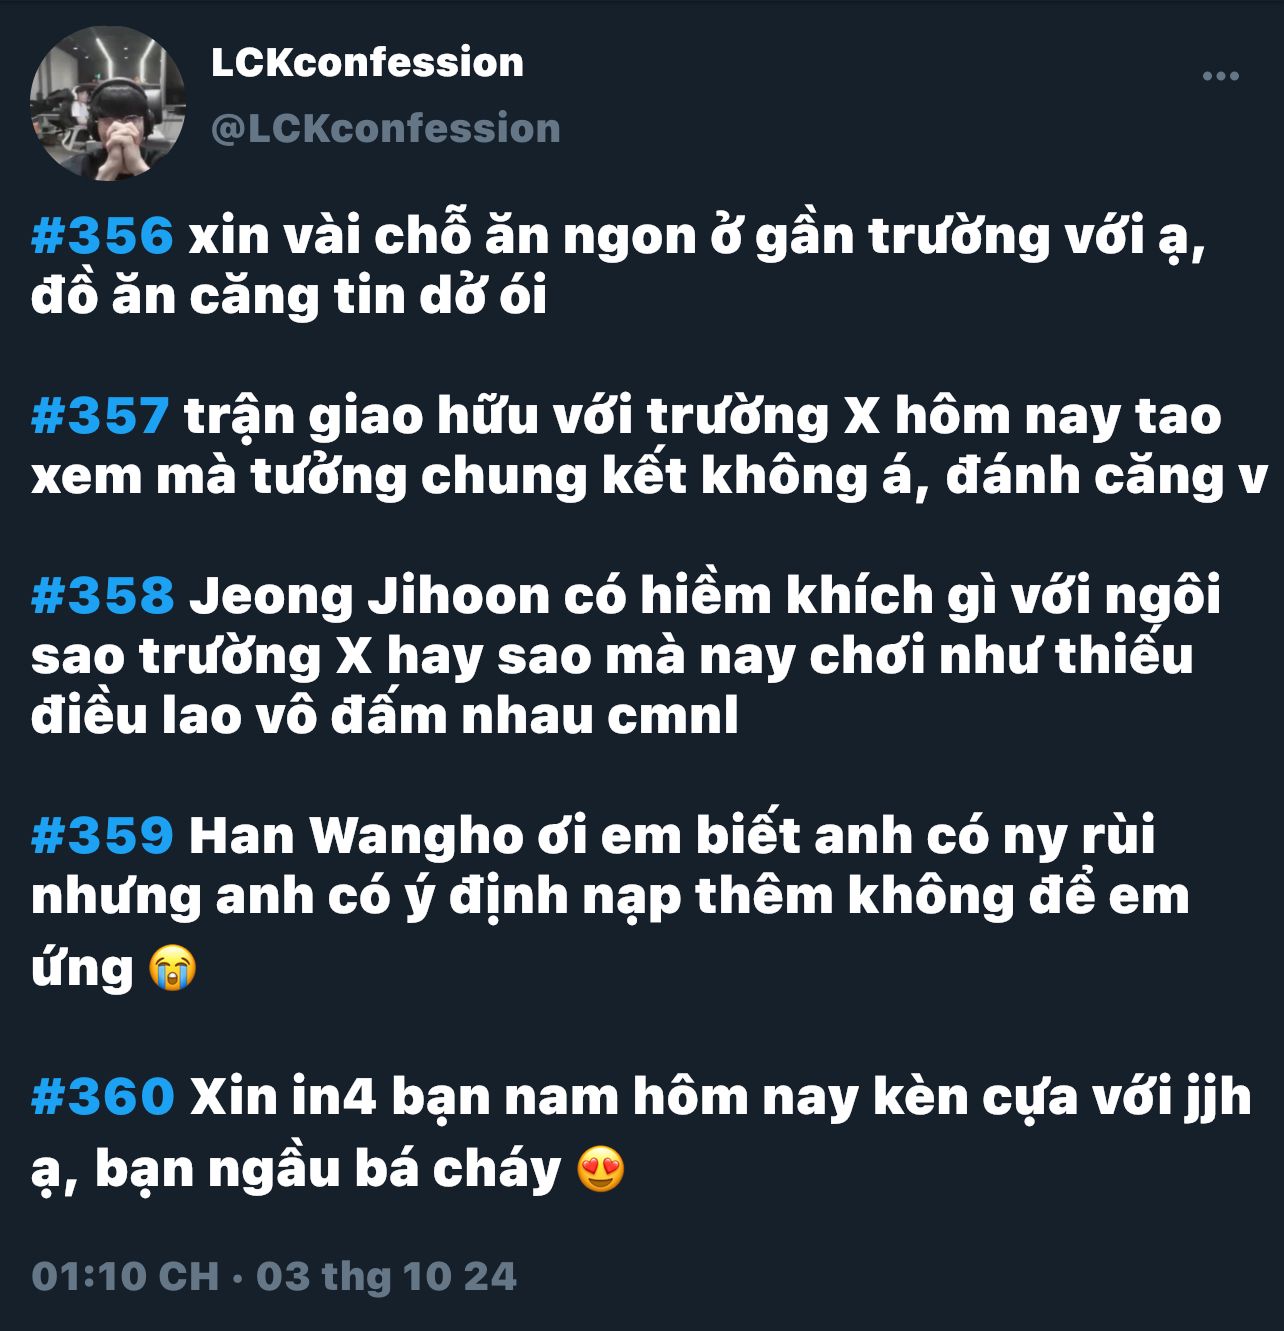Click the LCKconfession display name
The image size is (1284, 1331).
point(367,63)
